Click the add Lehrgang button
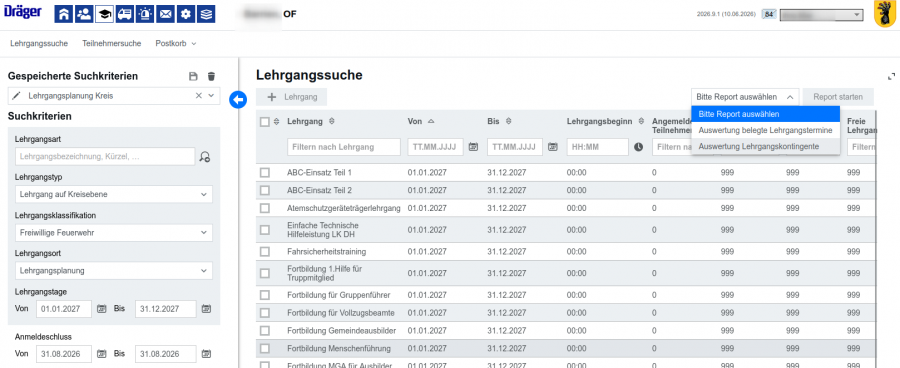 292,97
